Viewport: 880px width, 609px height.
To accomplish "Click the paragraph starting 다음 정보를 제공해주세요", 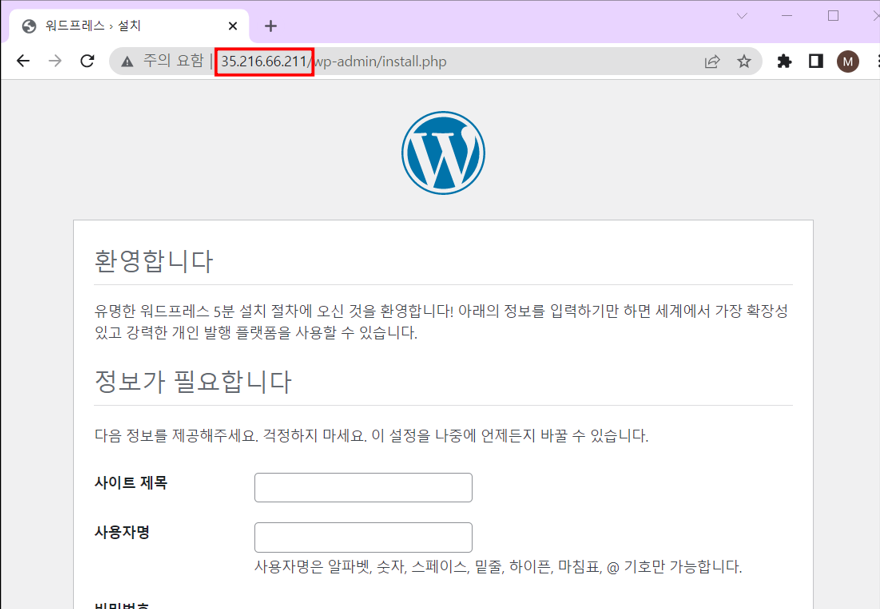I will [372, 436].
